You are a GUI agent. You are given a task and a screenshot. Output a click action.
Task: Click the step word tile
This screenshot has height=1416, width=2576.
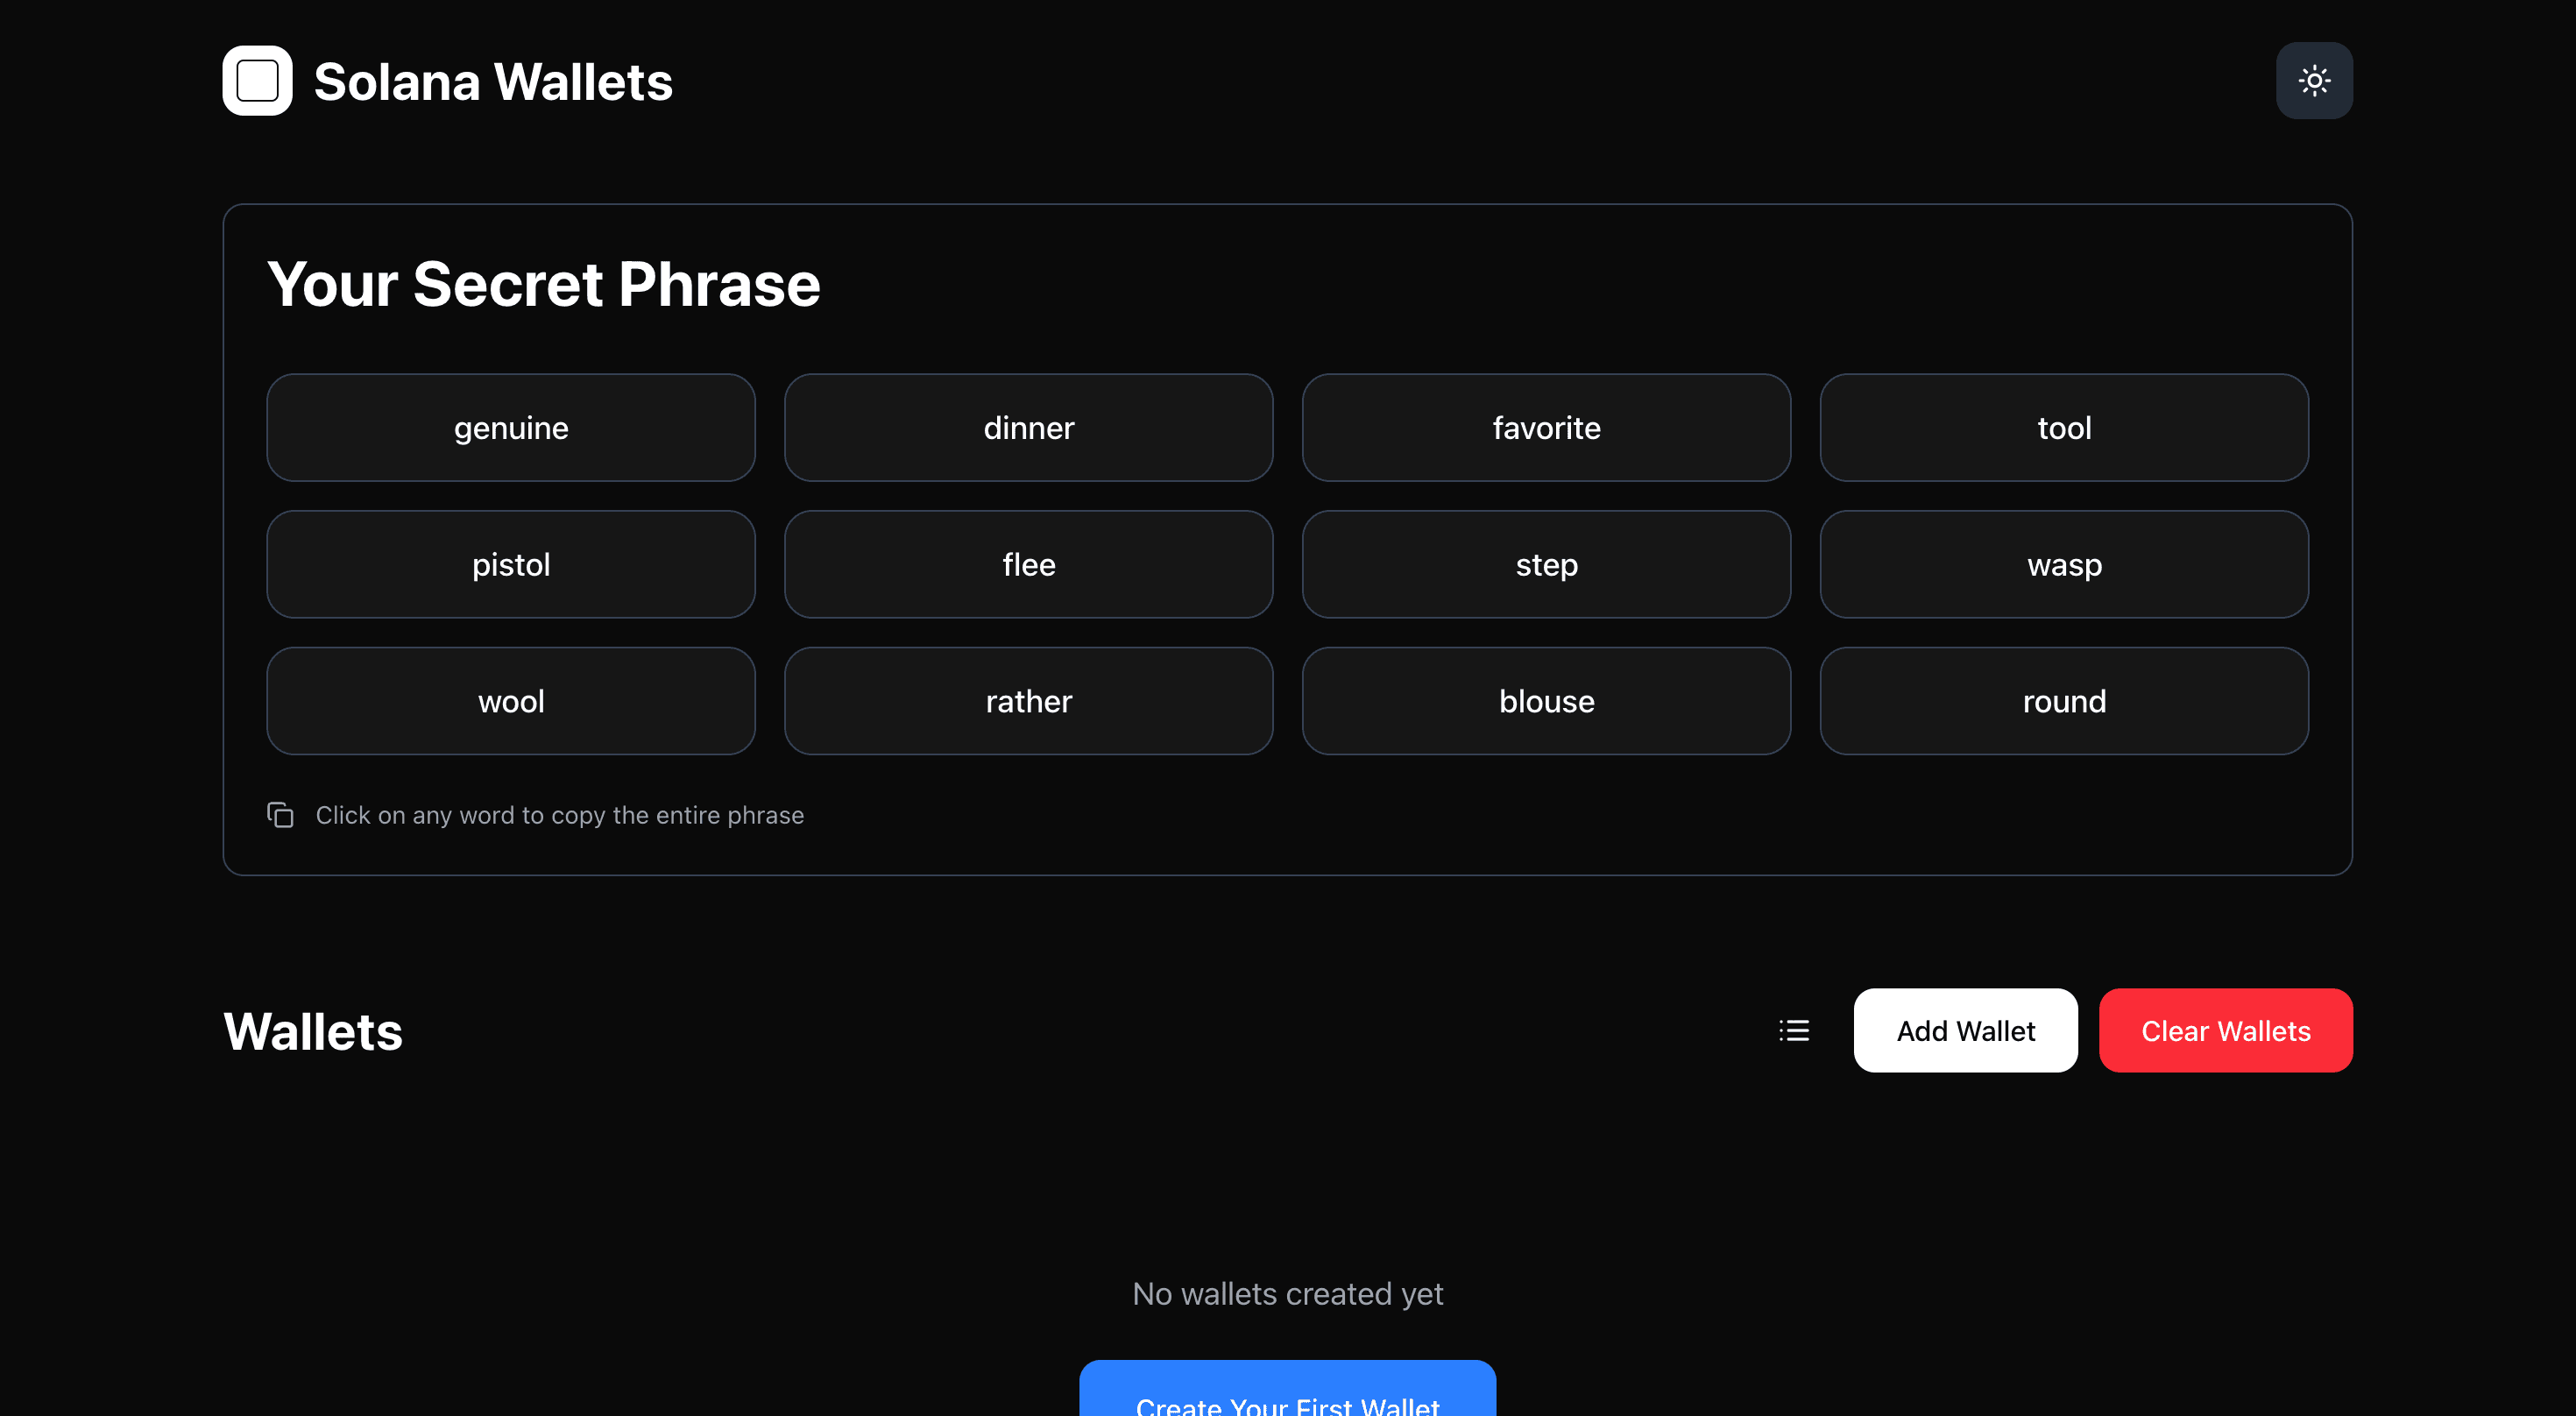(x=1545, y=565)
